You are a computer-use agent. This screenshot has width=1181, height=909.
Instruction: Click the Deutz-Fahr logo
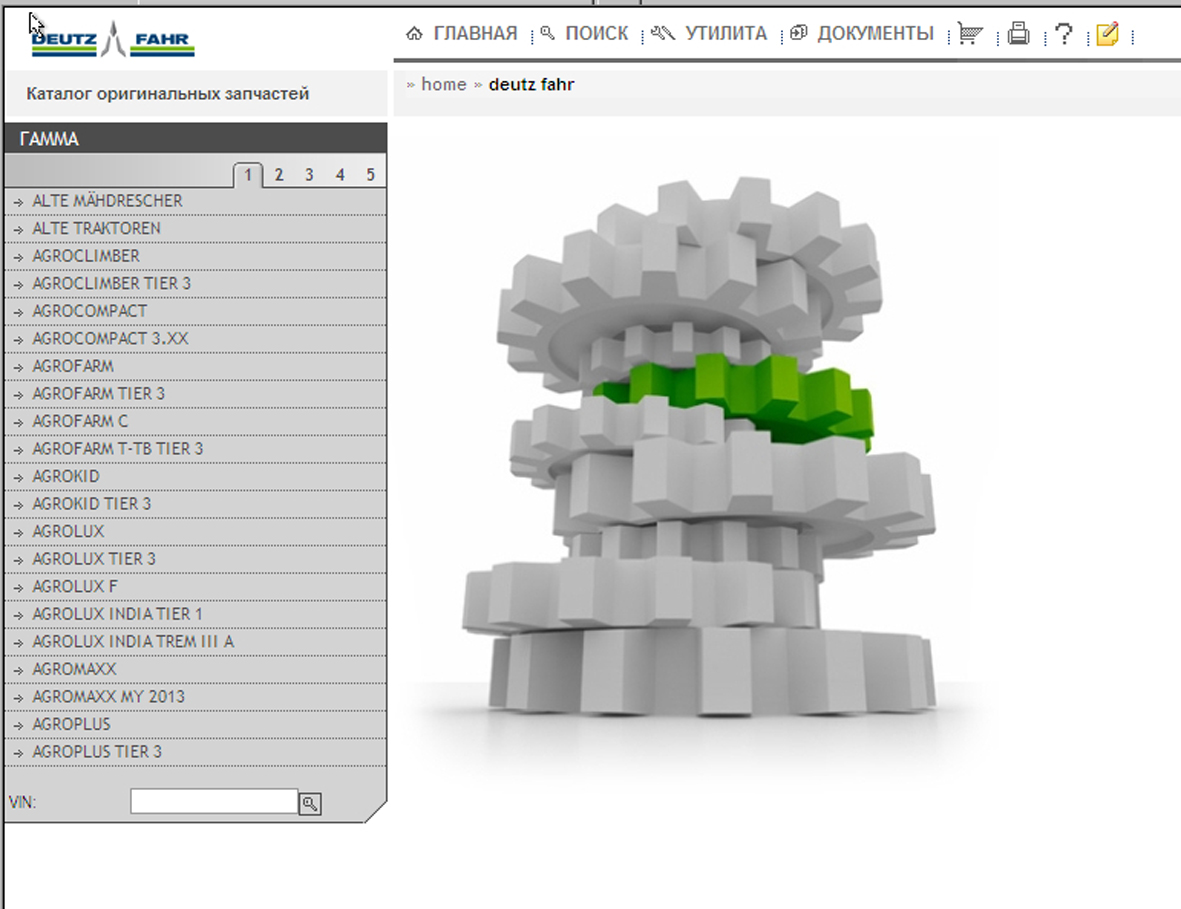pyautogui.click(x=112, y=40)
